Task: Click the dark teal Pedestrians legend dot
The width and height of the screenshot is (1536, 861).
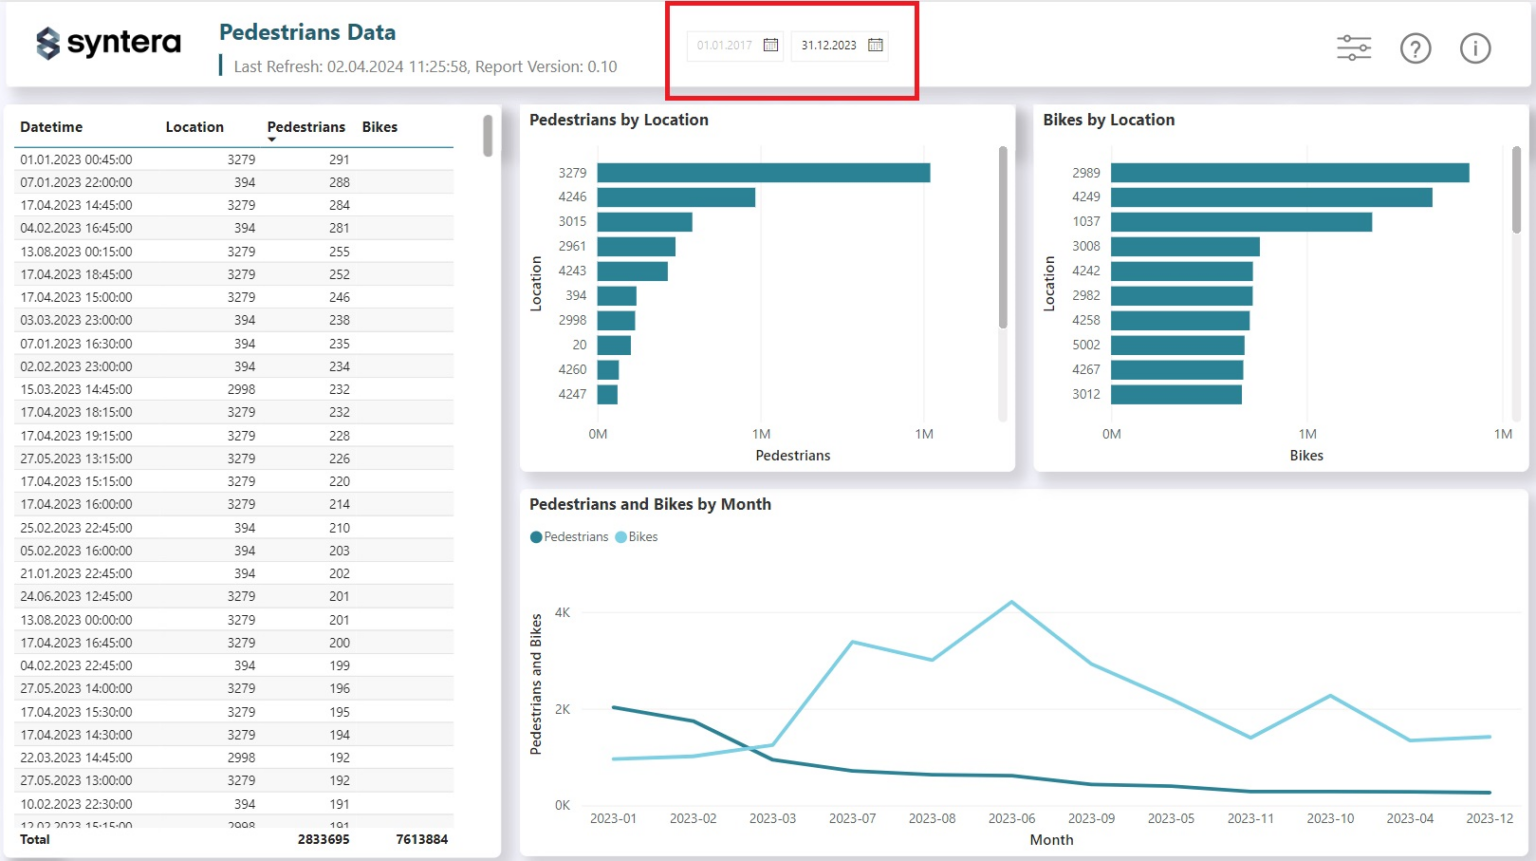Action: point(536,537)
